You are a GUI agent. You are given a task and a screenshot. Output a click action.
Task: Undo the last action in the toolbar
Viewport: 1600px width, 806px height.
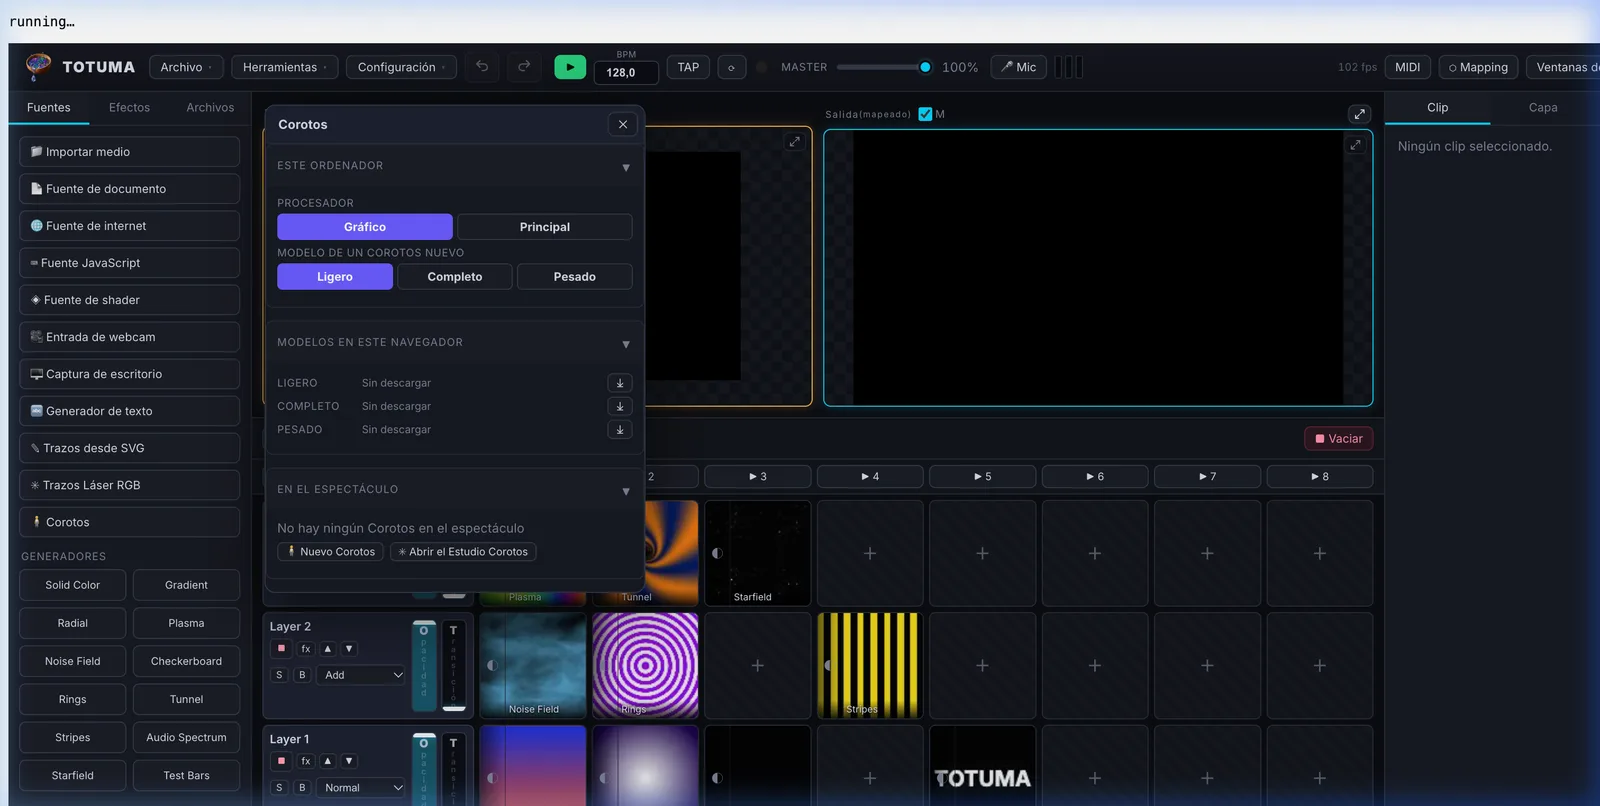[482, 67]
